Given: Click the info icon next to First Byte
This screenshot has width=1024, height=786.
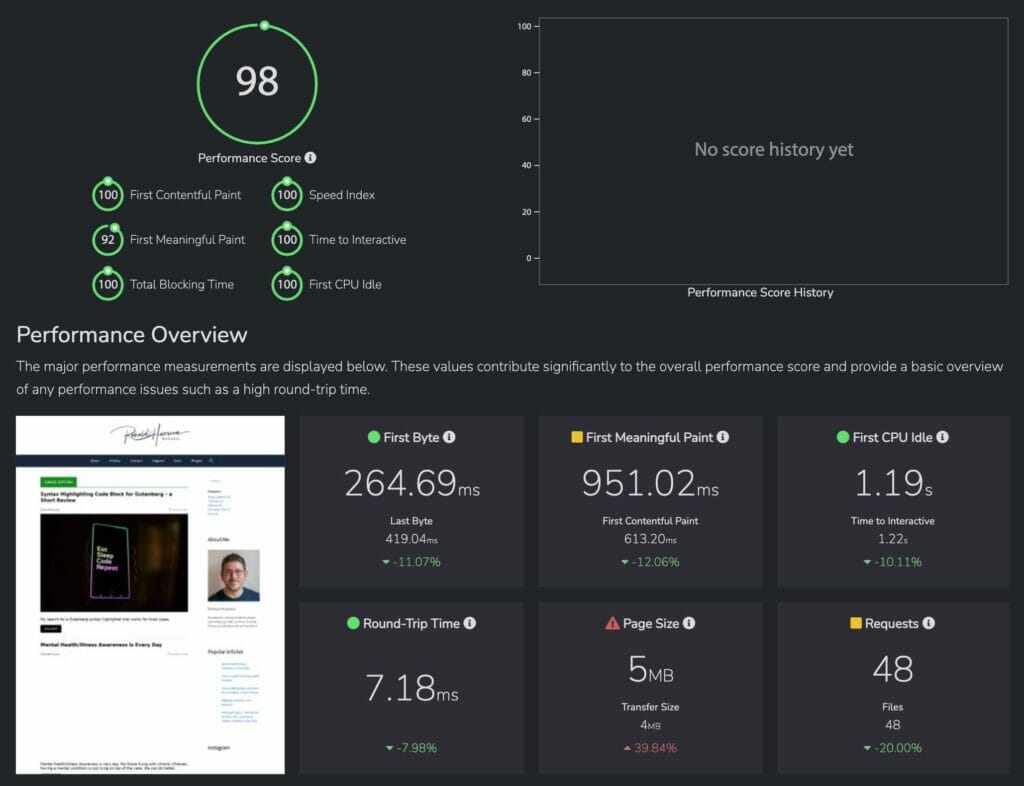Looking at the screenshot, I should [449, 437].
